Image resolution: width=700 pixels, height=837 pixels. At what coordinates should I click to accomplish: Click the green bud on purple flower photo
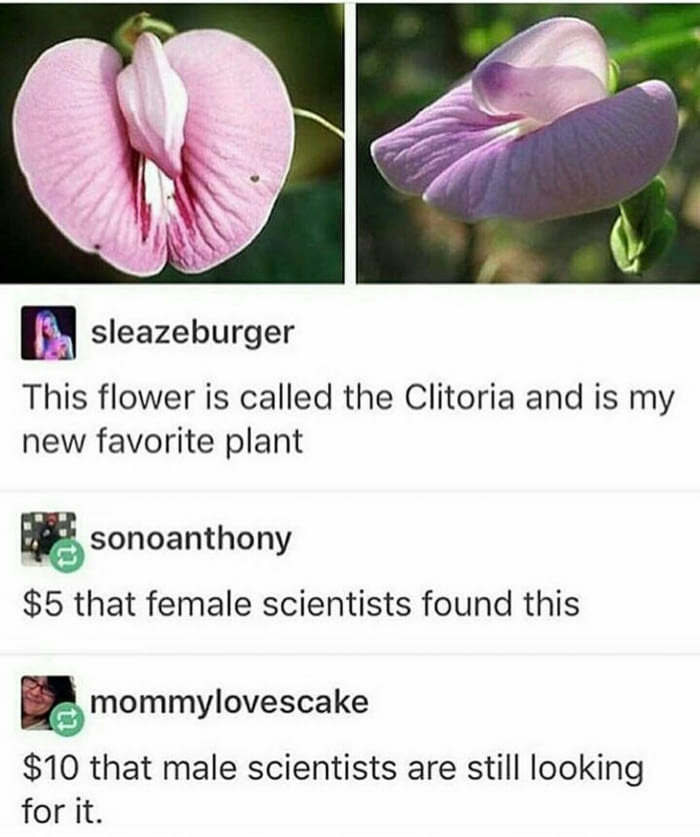(642, 229)
